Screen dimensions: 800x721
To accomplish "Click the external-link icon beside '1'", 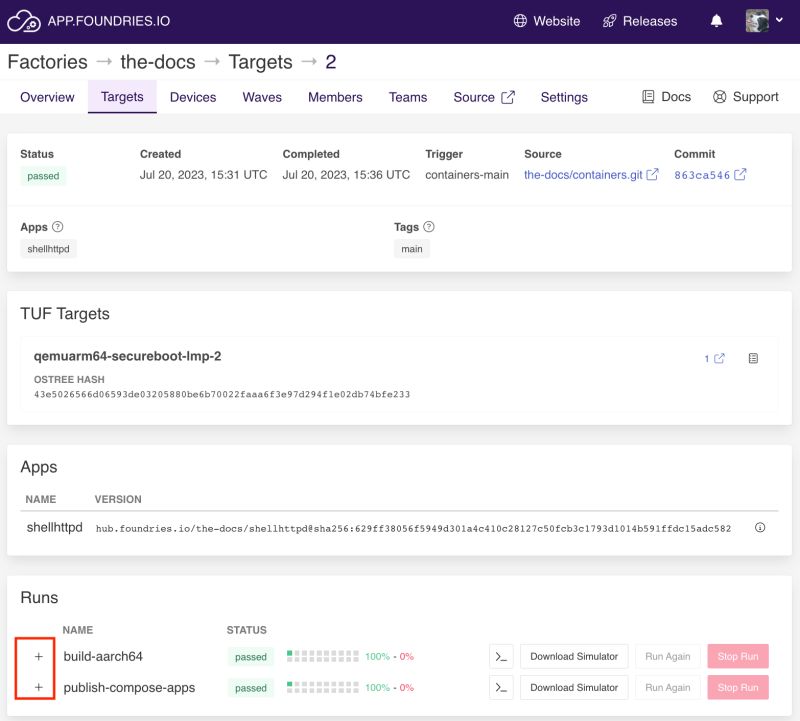I will pos(719,358).
